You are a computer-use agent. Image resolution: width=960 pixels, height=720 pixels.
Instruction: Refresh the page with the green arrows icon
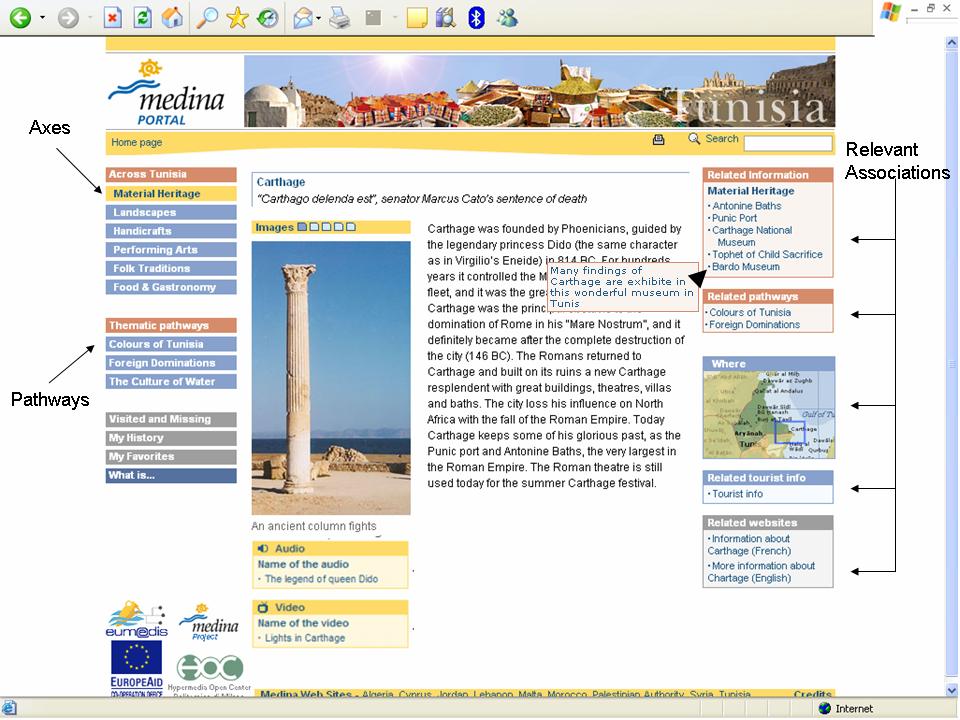[x=143, y=18]
